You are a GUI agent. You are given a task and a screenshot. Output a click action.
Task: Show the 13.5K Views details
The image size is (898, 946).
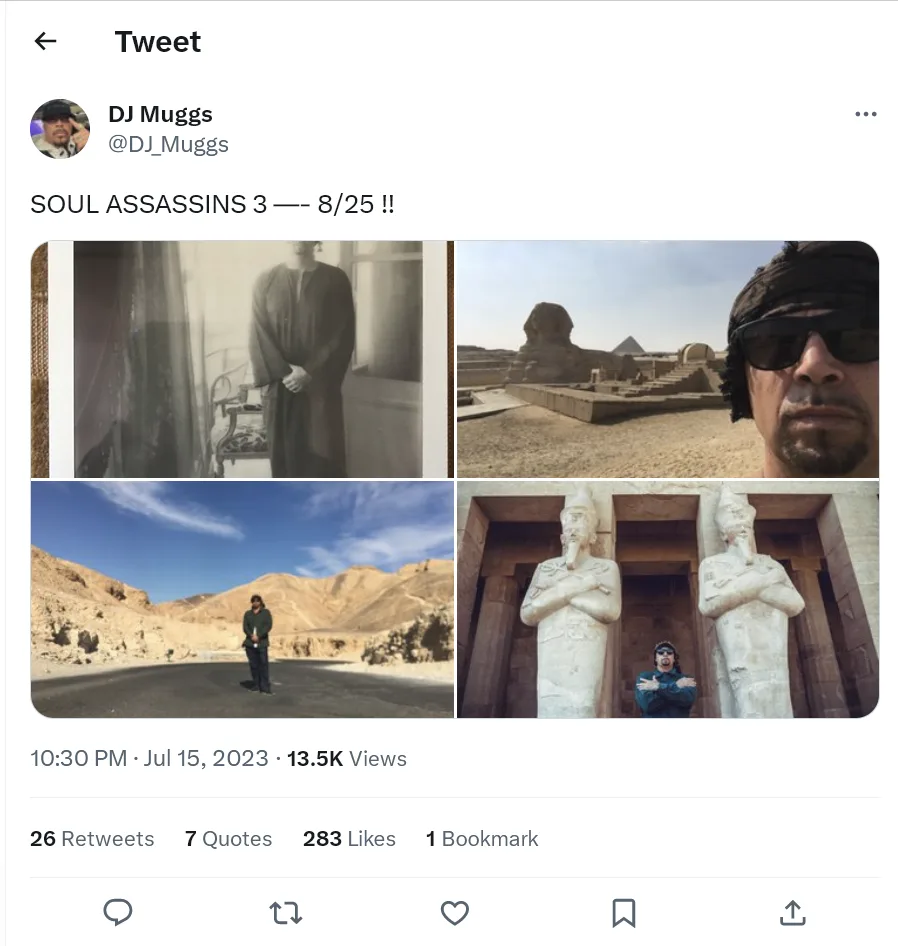click(346, 758)
